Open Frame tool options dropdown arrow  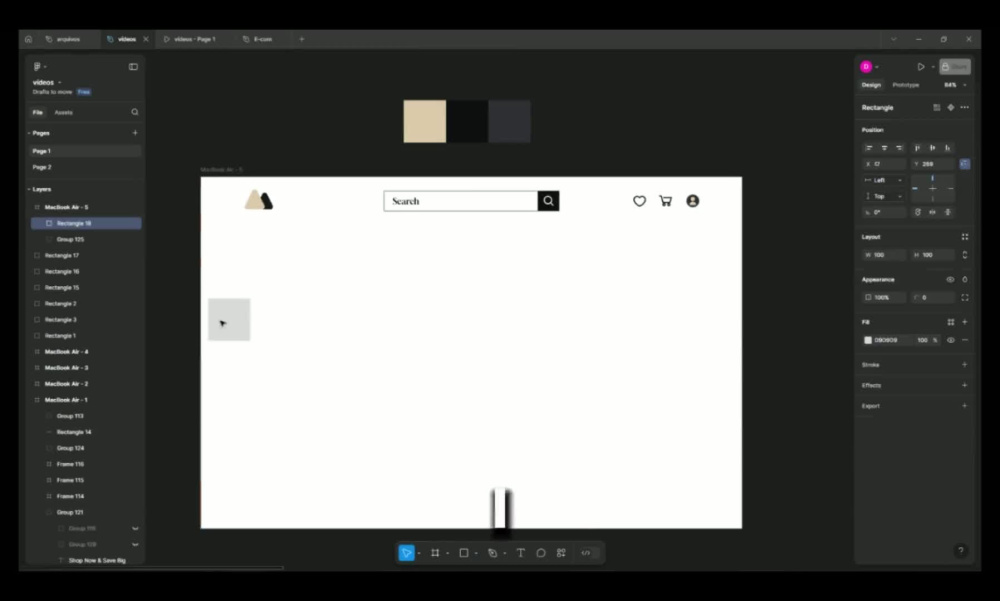coord(447,554)
